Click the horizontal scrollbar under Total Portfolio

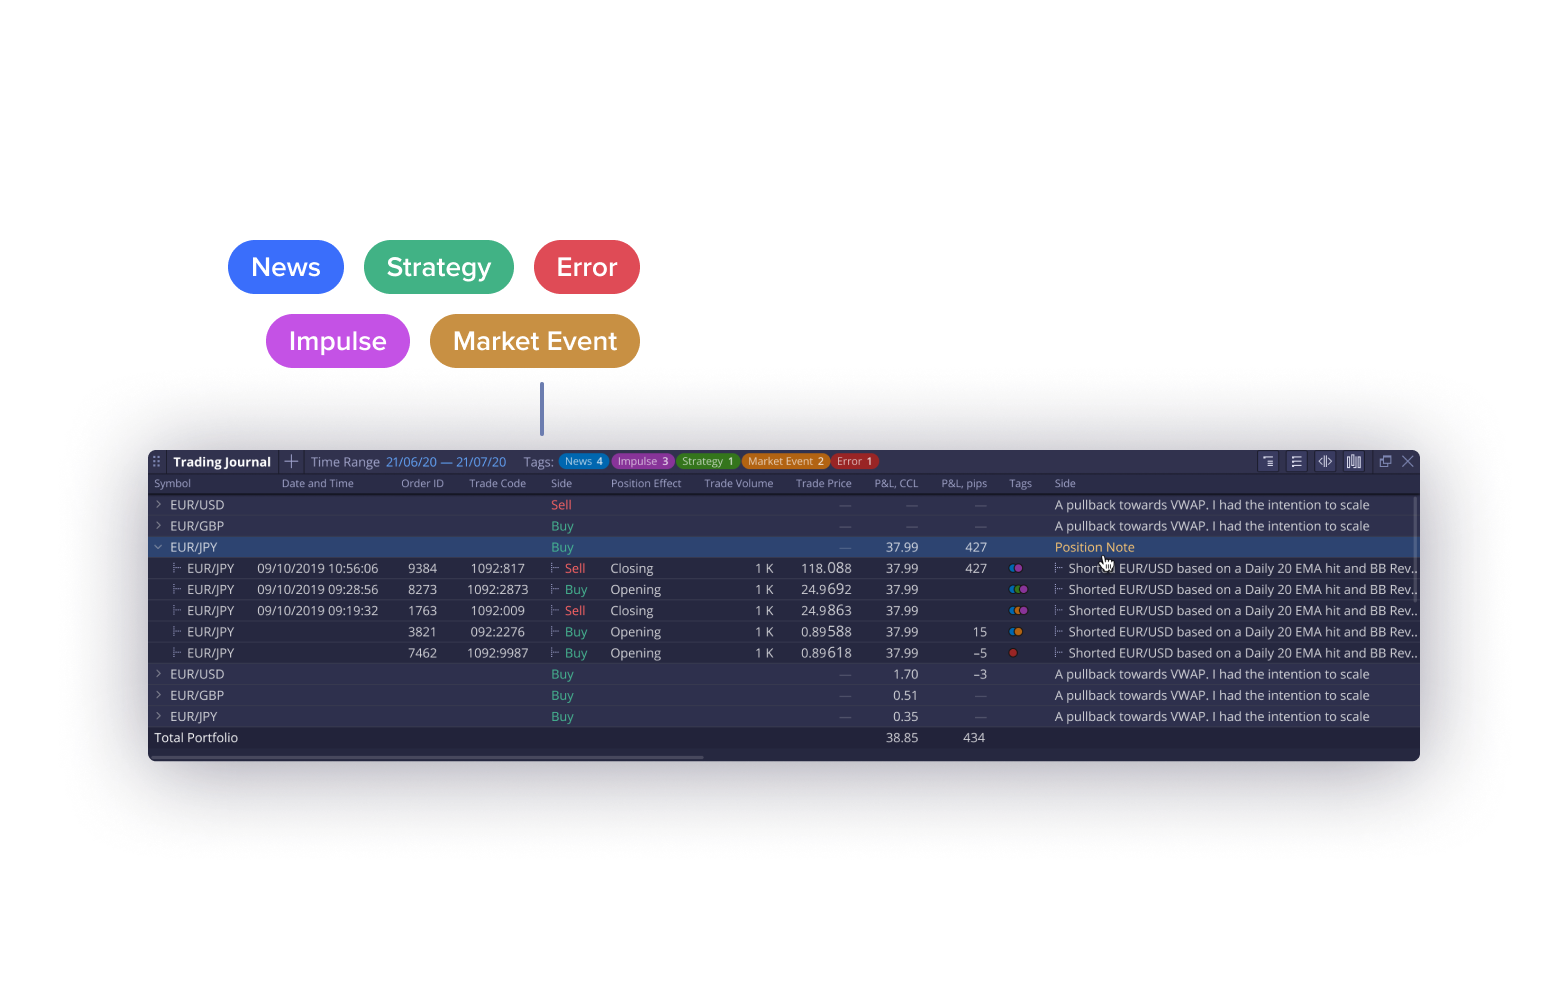tap(427, 757)
